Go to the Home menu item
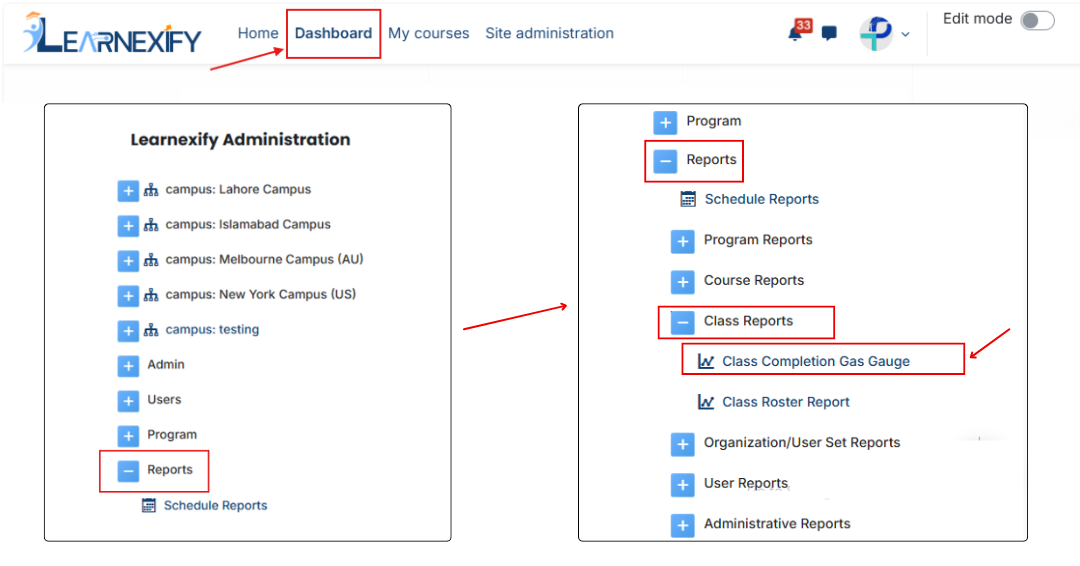This screenshot has height=566, width=1080. (x=258, y=33)
